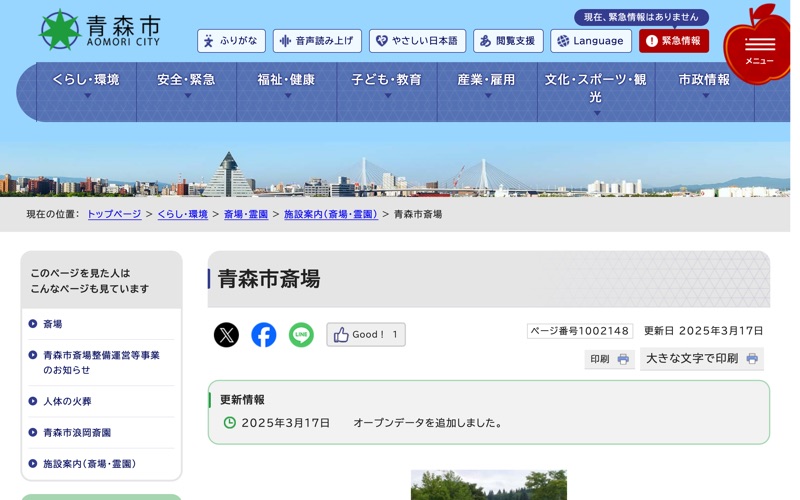800x500 pixels.
Task: Expand the 安全・緊急 menu
Action: [x=186, y=92]
